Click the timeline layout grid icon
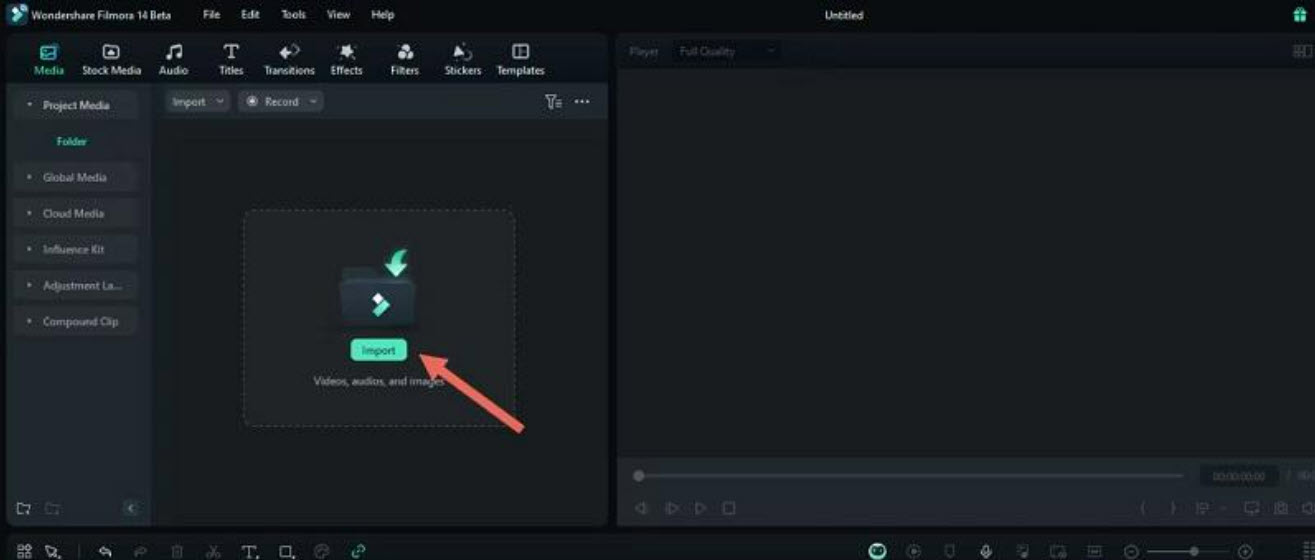 point(24,551)
